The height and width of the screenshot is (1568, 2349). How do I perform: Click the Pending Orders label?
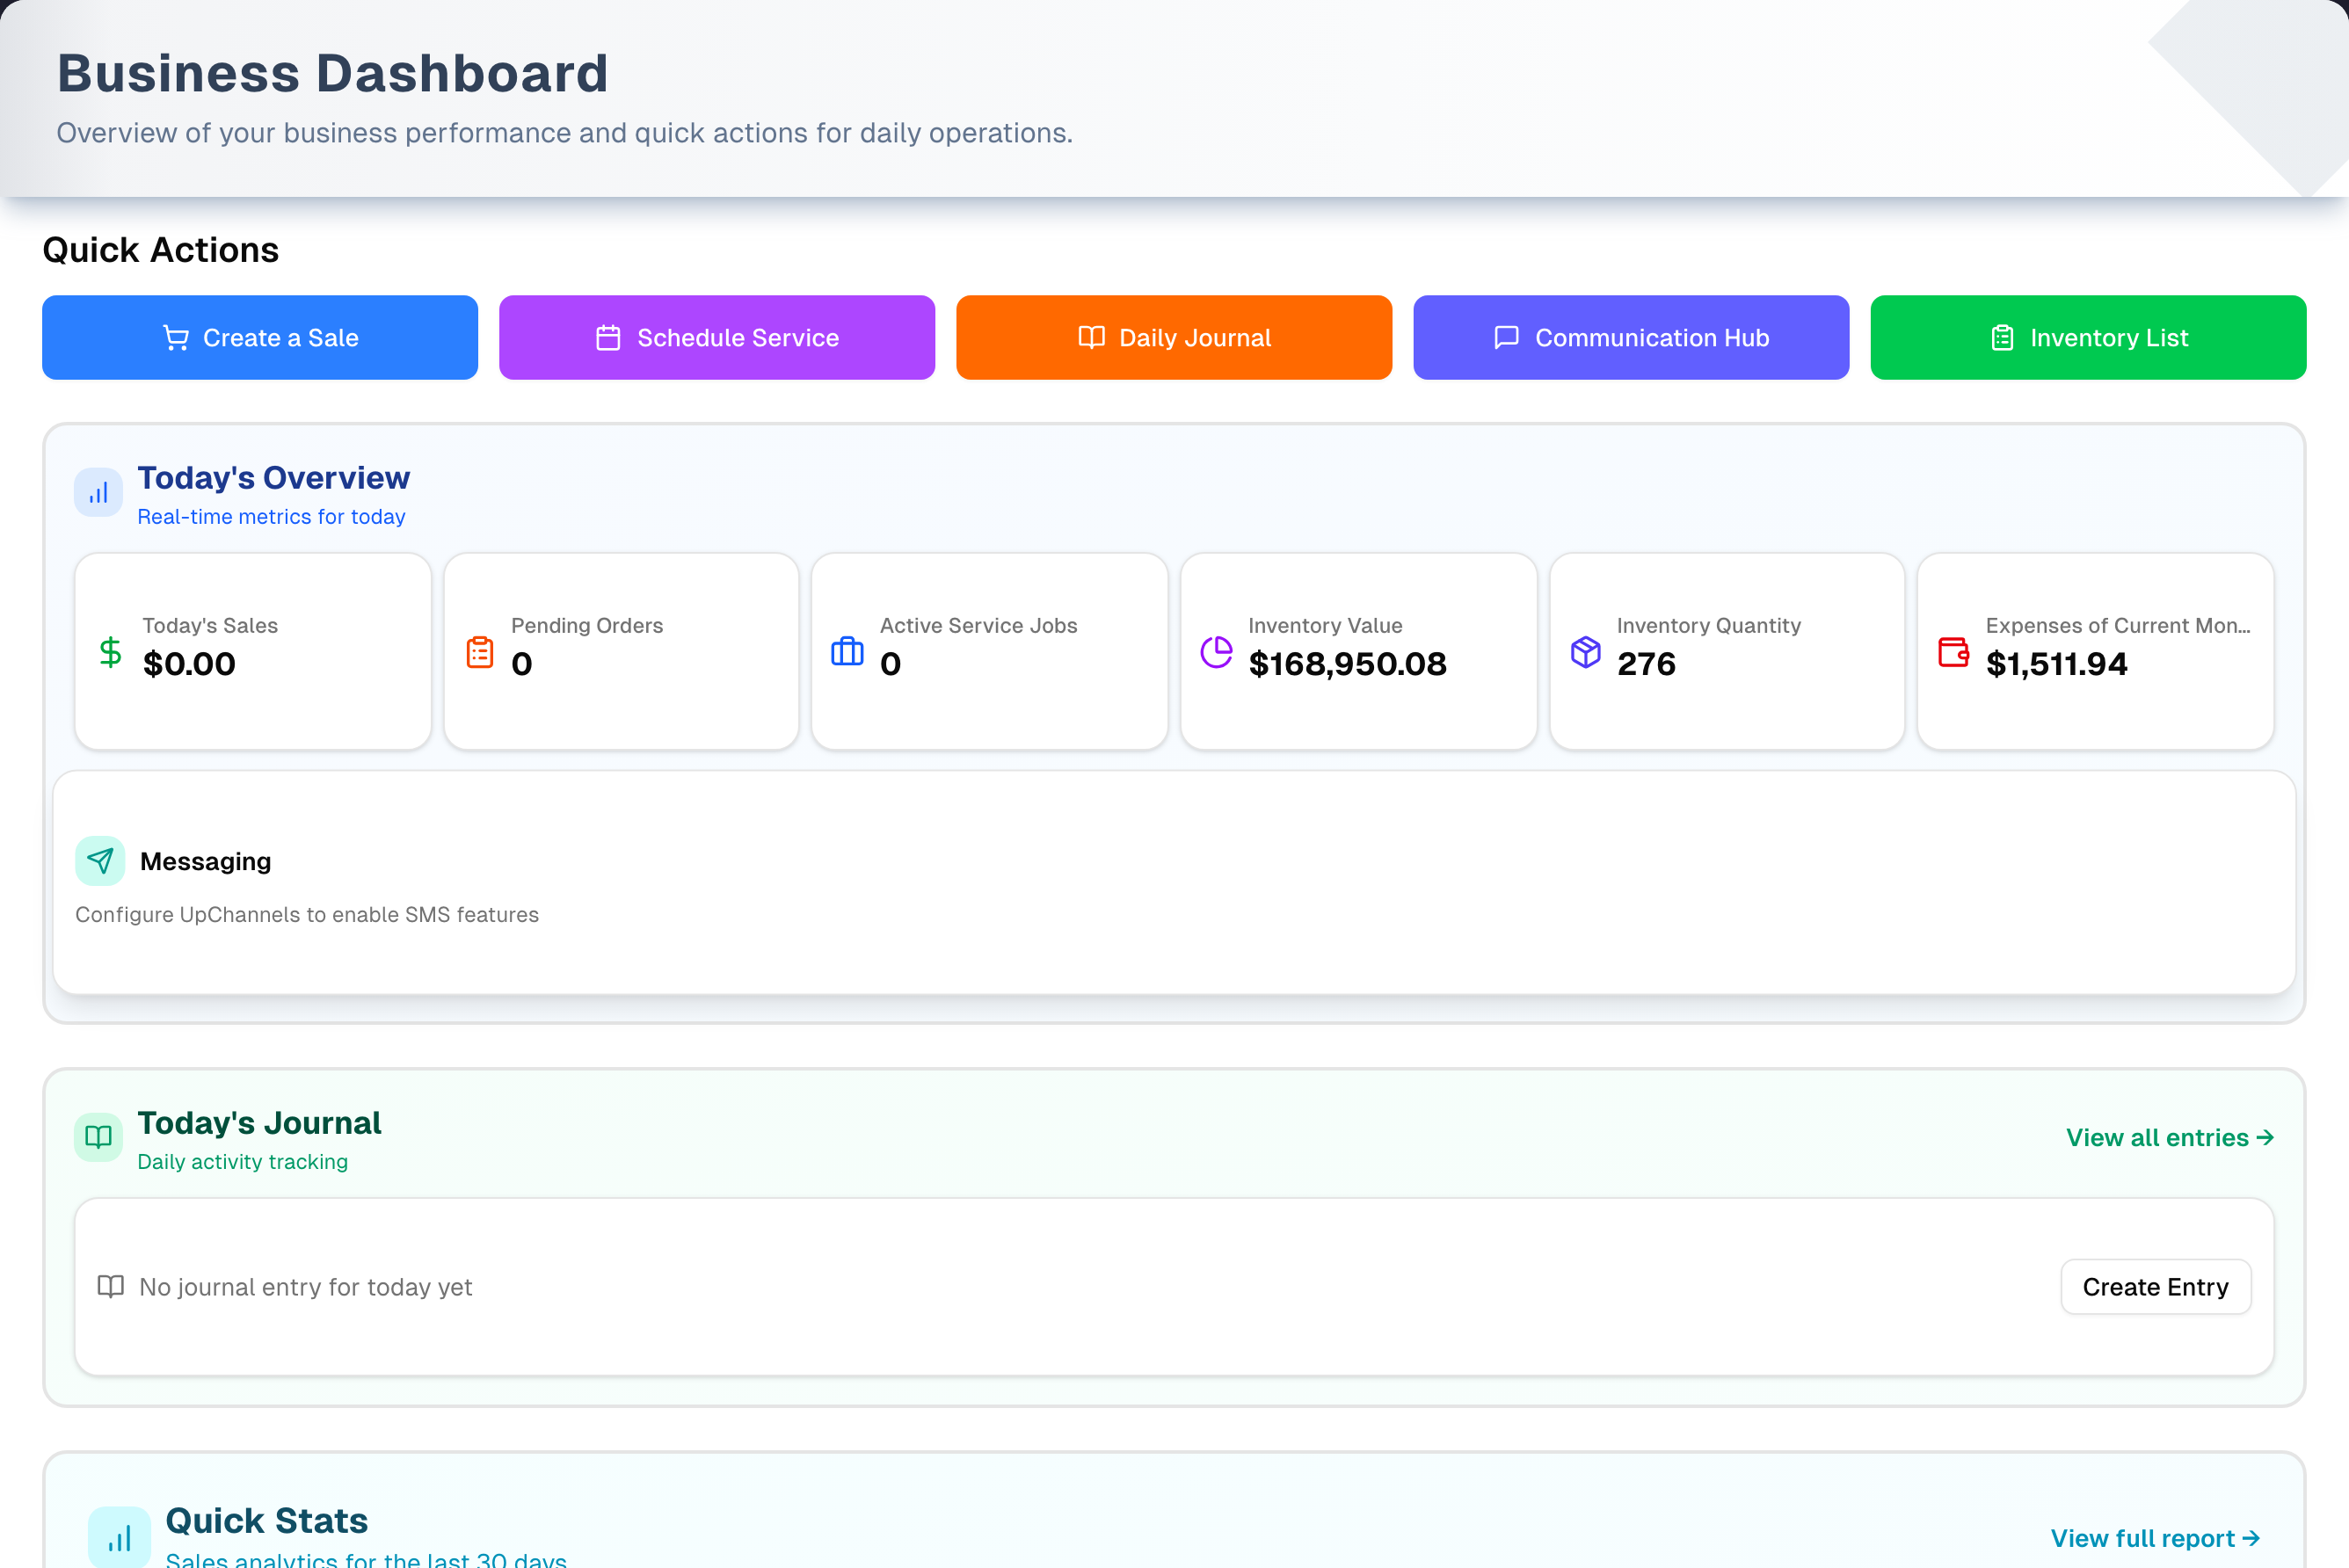click(587, 625)
